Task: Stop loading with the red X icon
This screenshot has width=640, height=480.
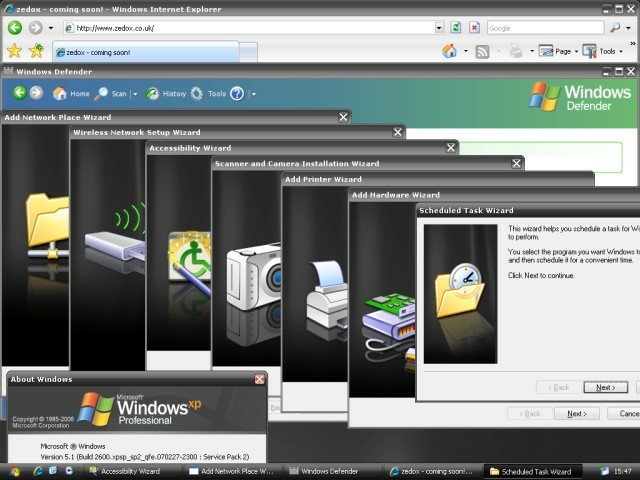Action: click(x=474, y=28)
